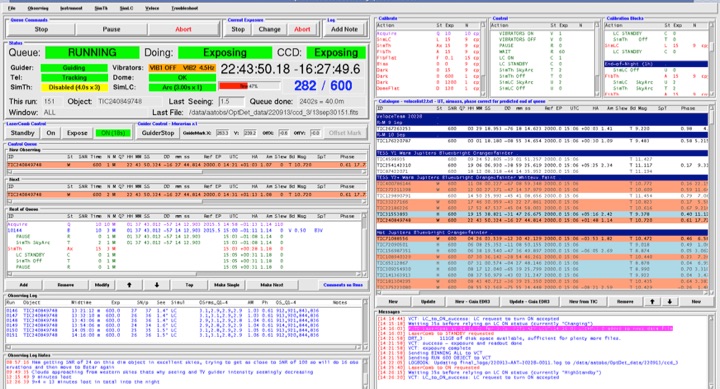
Task: Click the Last Seeing input field
Action: coord(231,101)
